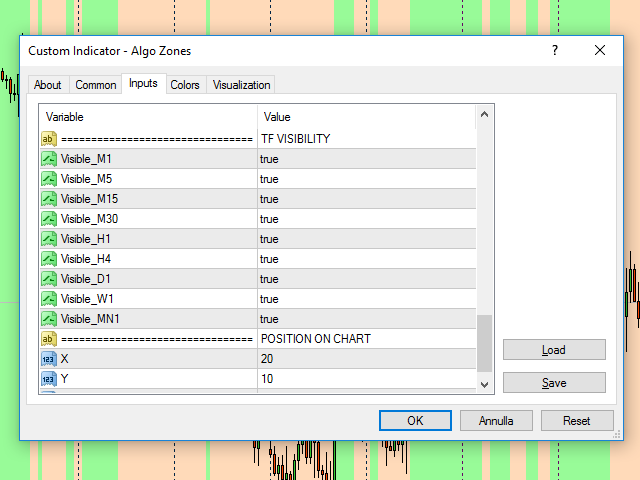Toggle the Visible_M30 true value

click(x=365, y=219)
